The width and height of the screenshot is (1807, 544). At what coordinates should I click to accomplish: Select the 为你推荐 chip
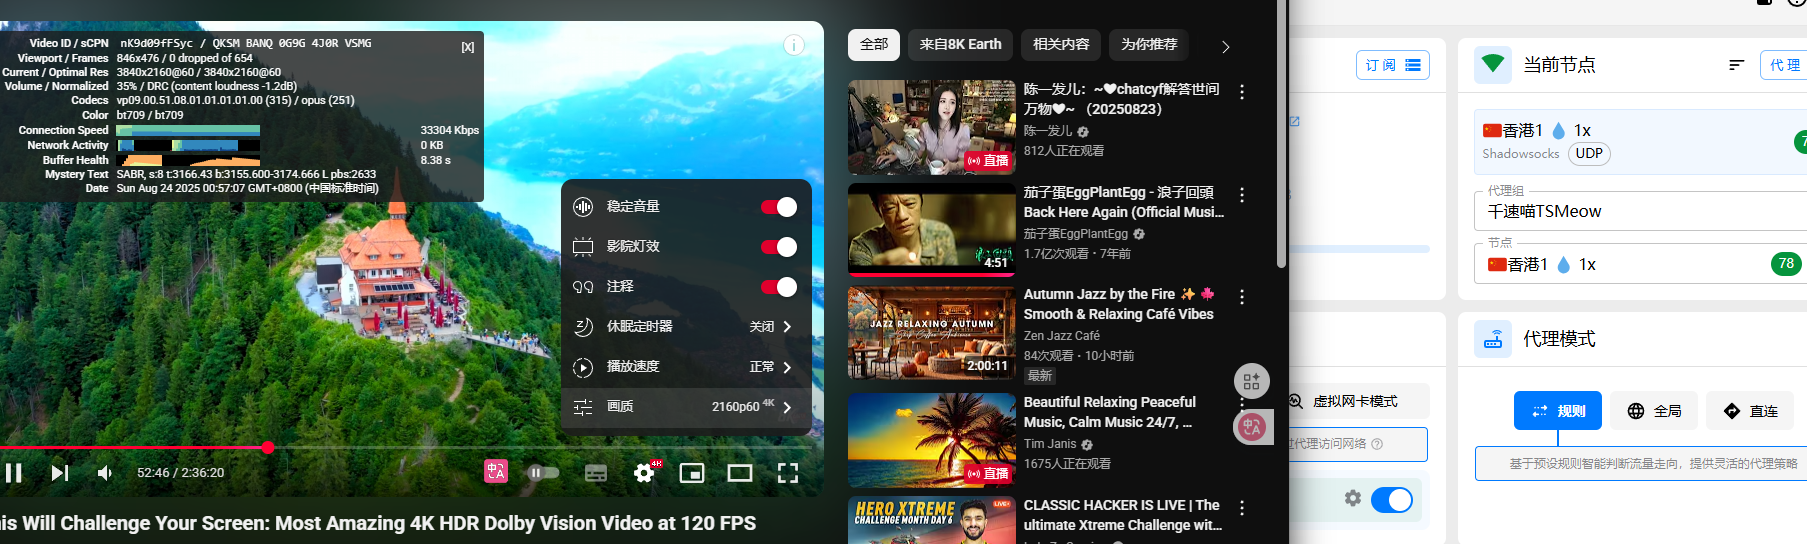(1149, 45)
